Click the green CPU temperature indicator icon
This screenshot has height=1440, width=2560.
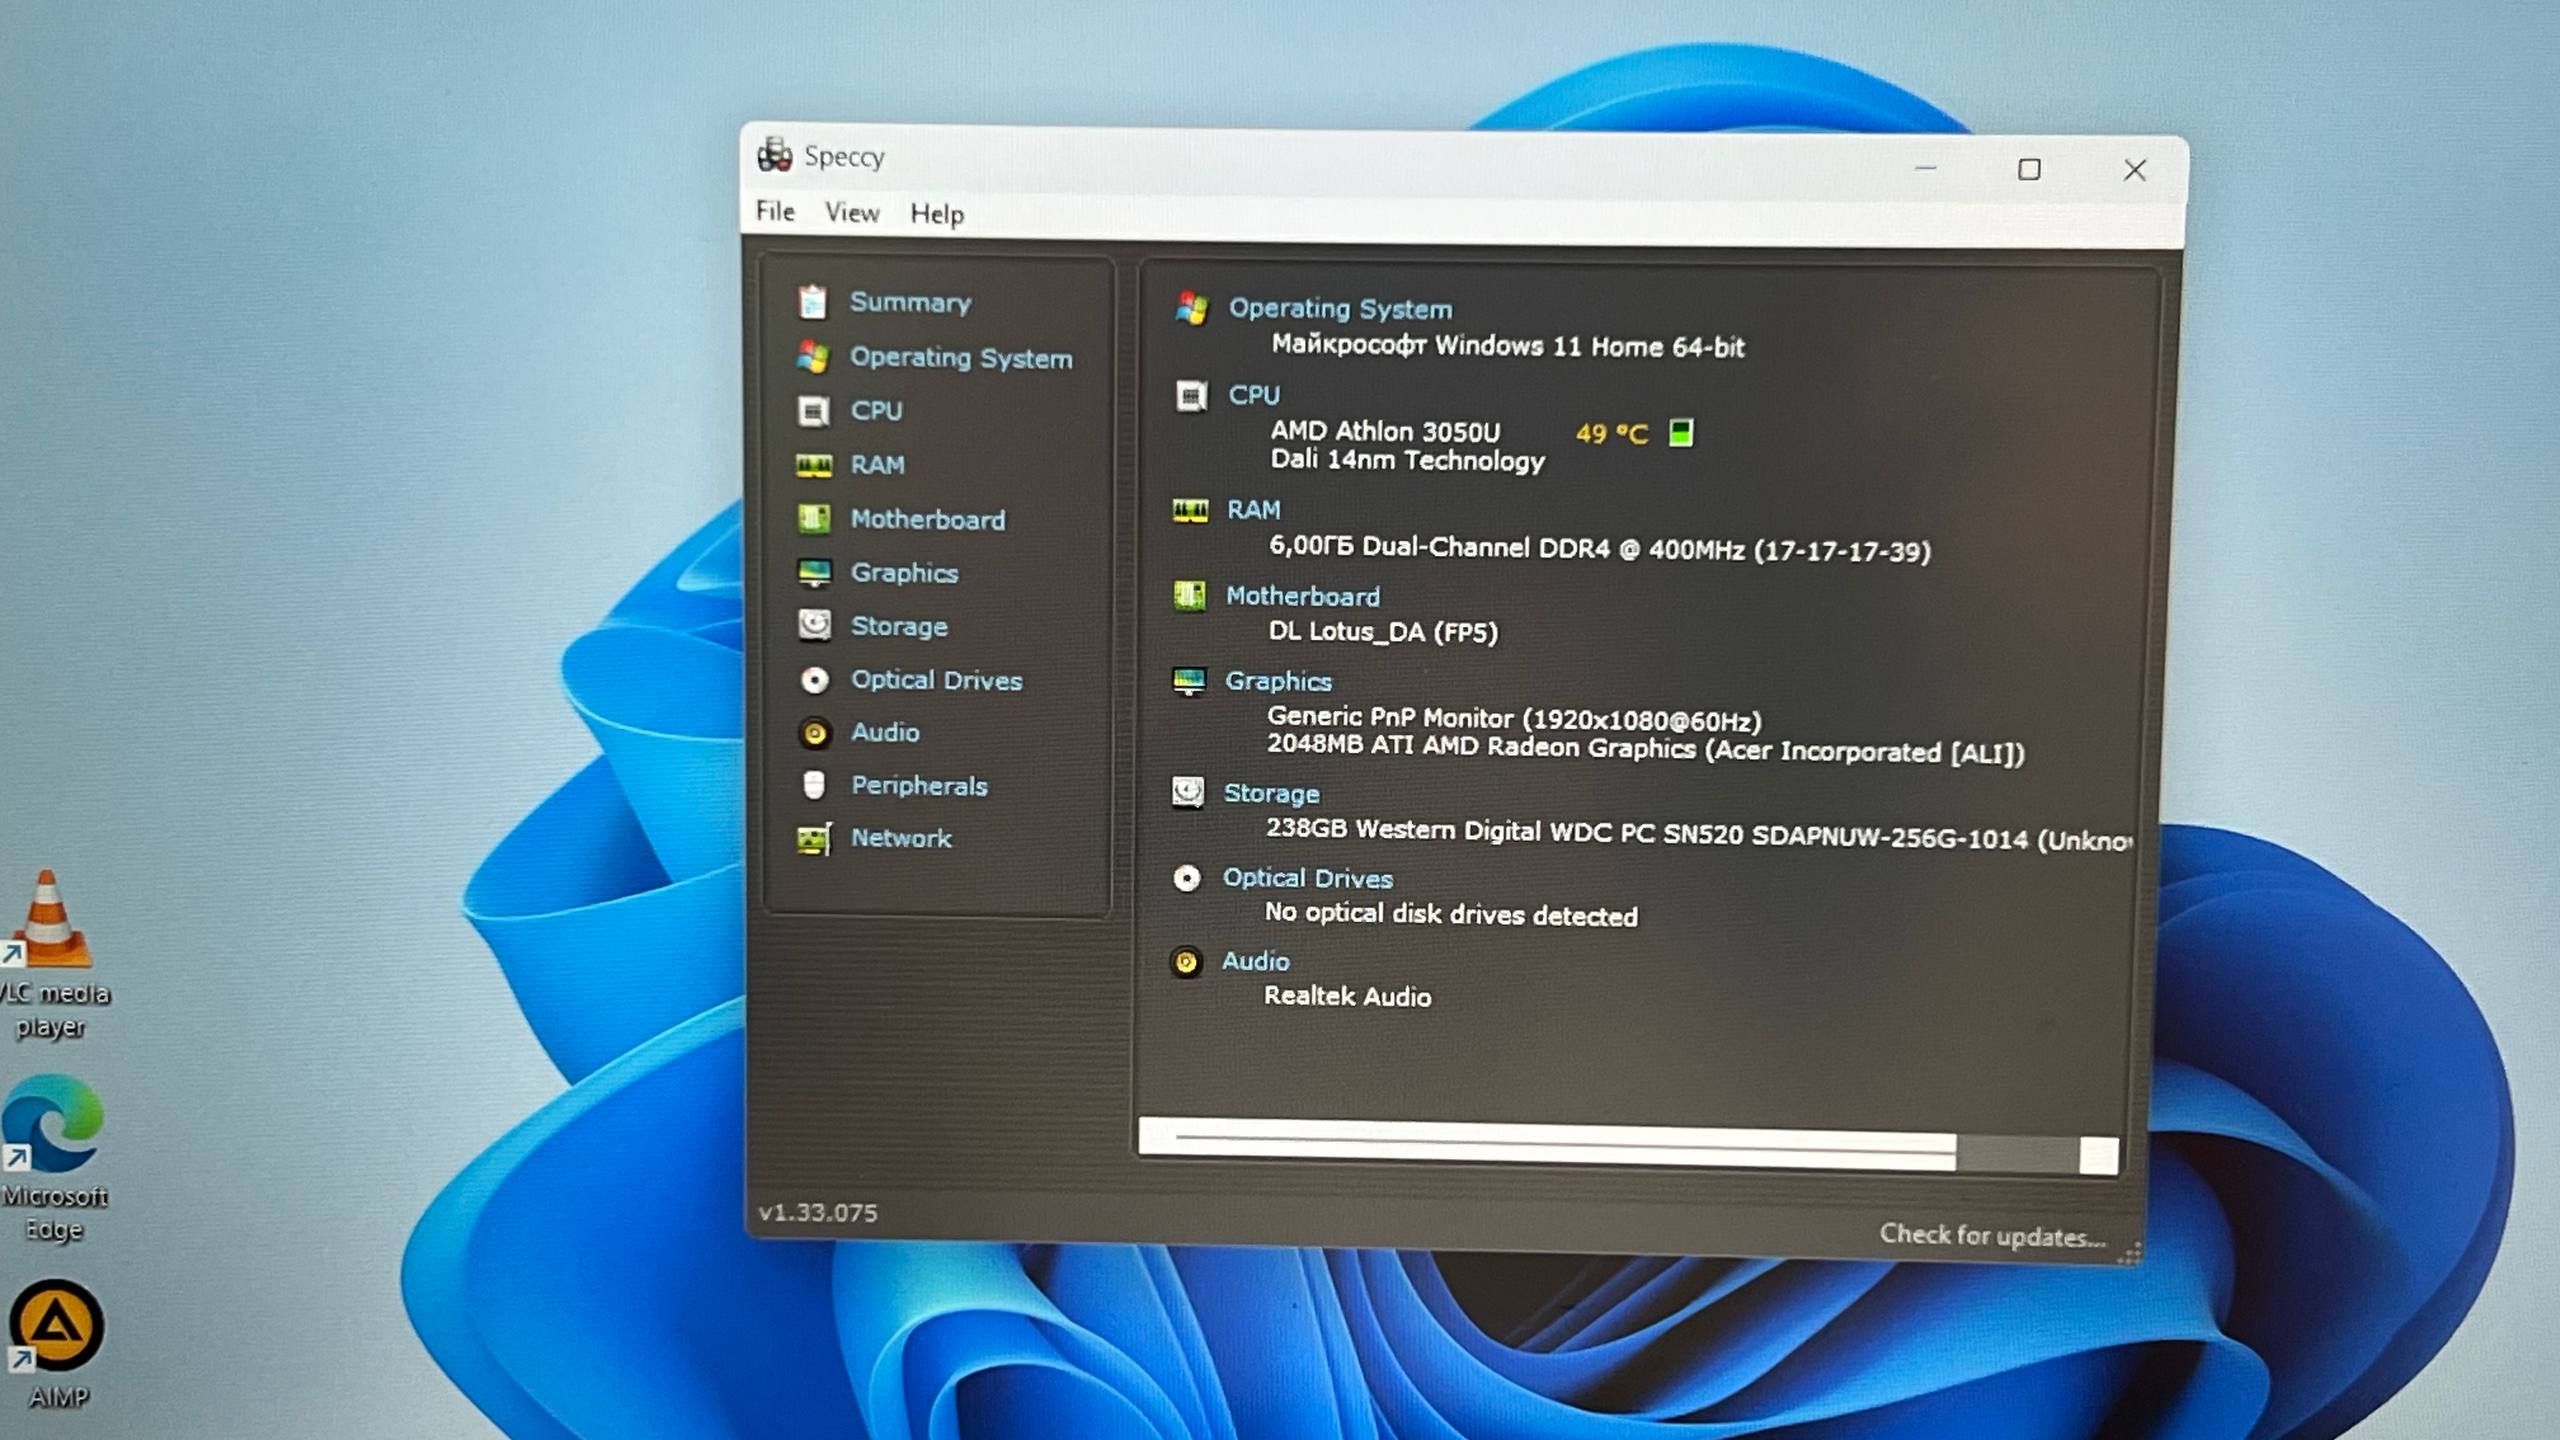(x=1681, y=433)
